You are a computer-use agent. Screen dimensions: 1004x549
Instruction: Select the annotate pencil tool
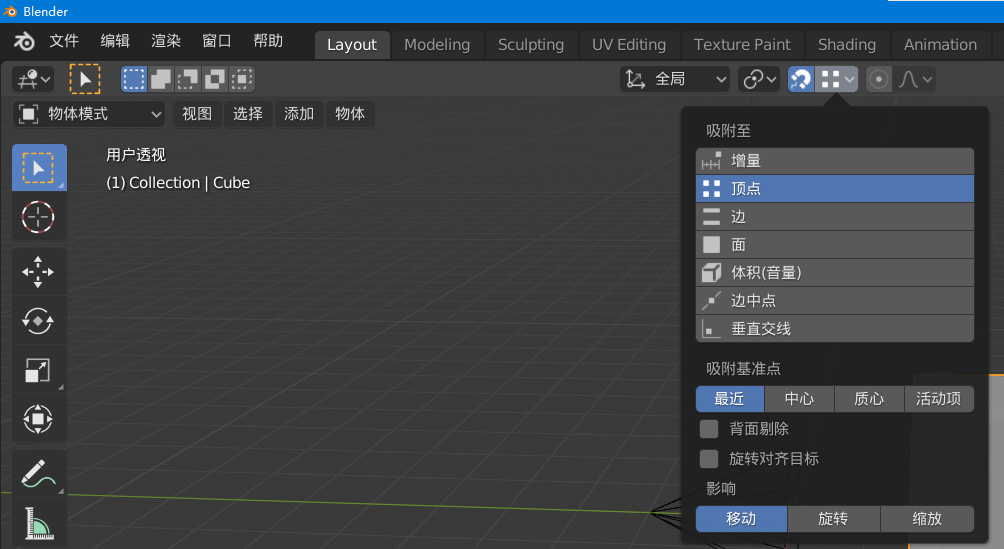click(38, 473)
